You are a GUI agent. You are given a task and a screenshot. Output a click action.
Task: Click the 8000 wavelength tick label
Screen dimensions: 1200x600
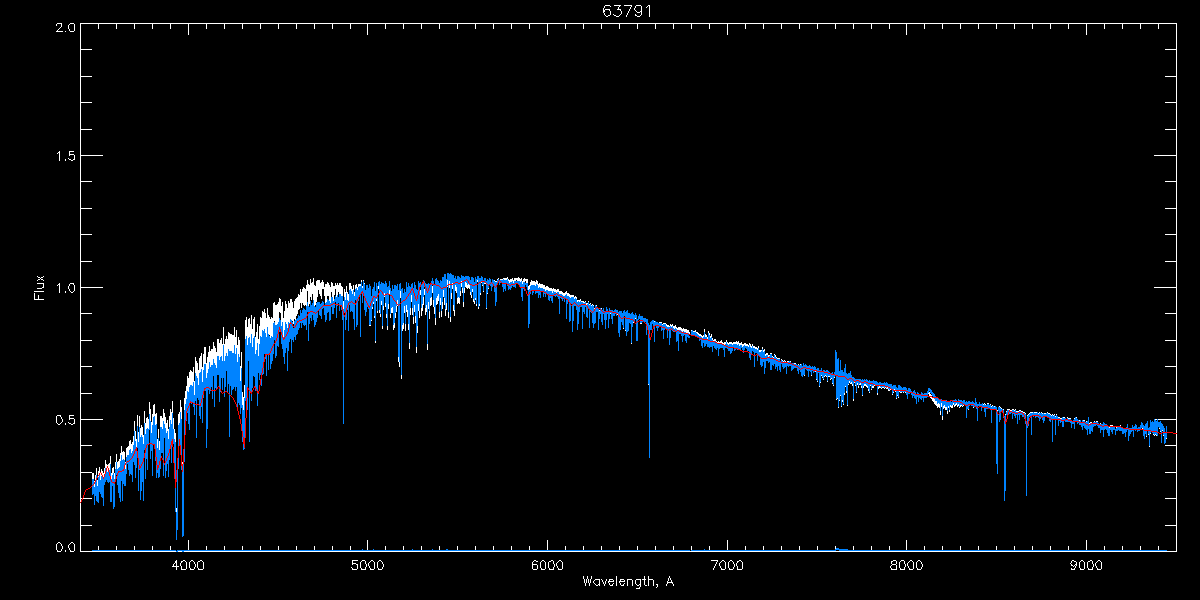tap(907, 564)
